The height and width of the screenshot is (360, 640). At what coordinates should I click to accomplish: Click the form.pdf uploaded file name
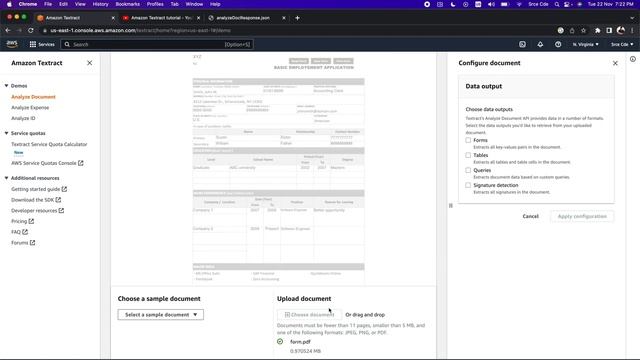click(300, 342)
